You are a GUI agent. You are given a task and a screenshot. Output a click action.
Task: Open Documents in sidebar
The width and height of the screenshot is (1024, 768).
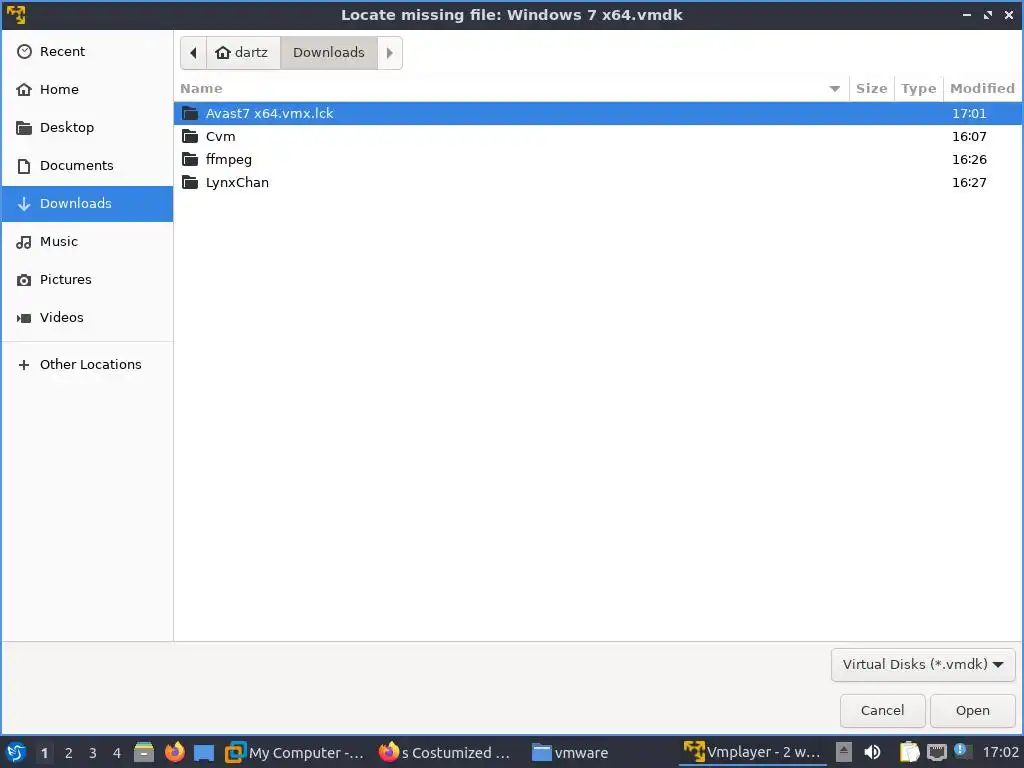(x=88, y=165)
